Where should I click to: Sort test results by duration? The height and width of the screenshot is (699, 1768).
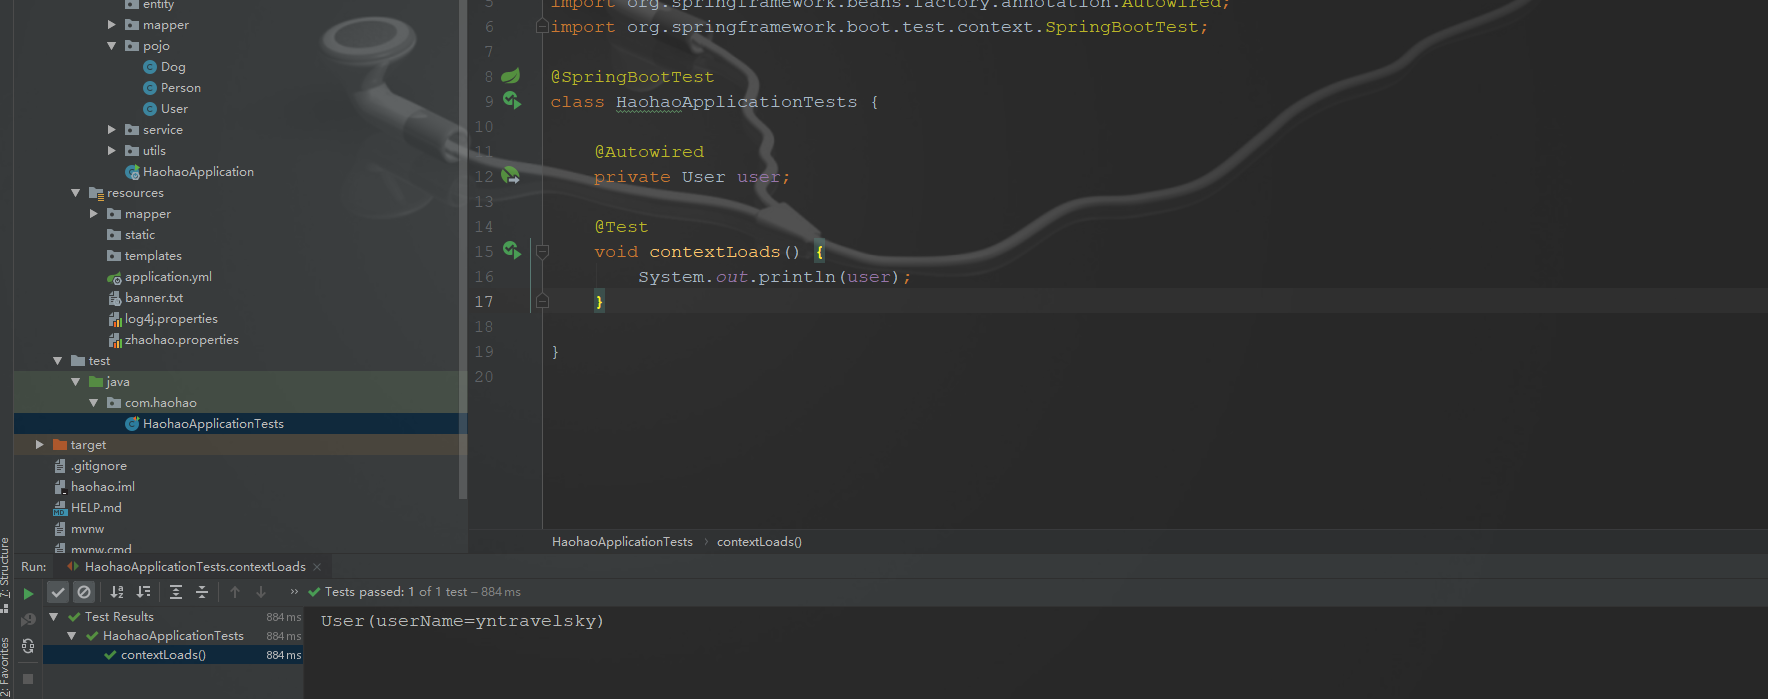pyautogui.click(x=144, y=592)
